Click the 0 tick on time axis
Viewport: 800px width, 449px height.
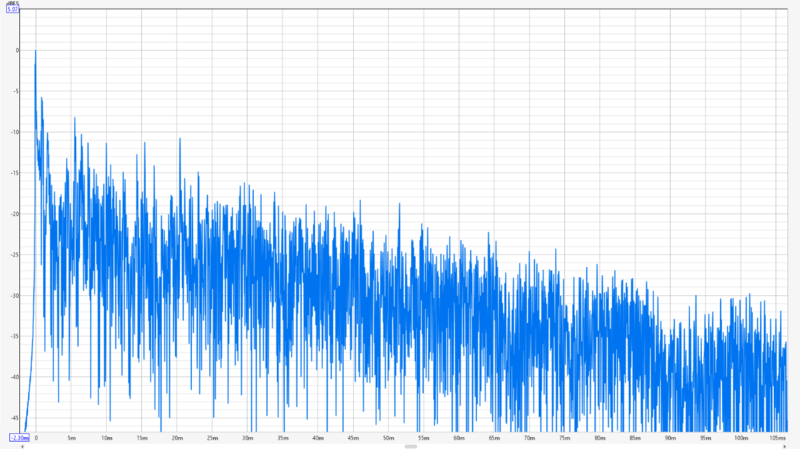coord(36,438)
